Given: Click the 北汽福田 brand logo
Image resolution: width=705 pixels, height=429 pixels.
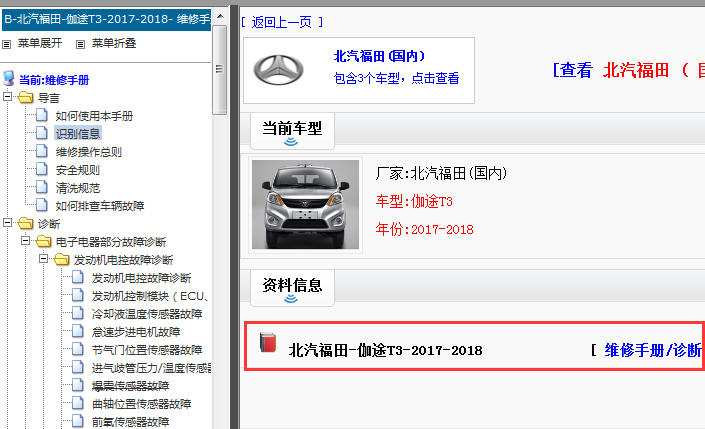Looking at the screenshot, I should pyautogui.click(x=279, y=70).
